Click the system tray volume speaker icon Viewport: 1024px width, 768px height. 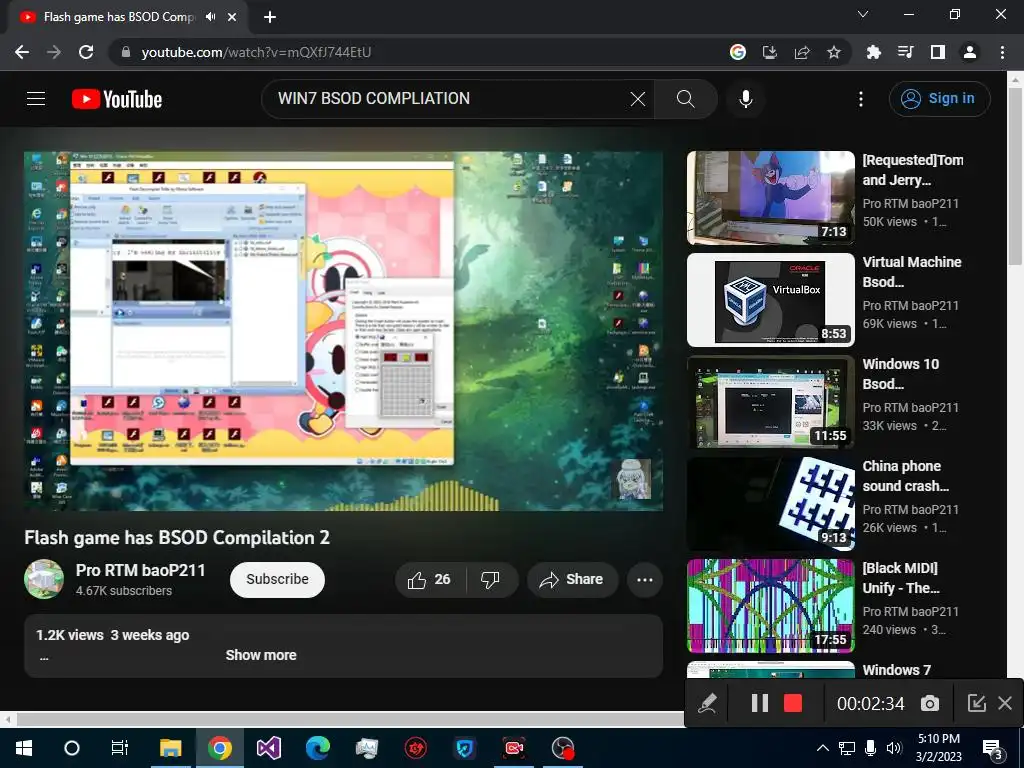click(894, 748)
